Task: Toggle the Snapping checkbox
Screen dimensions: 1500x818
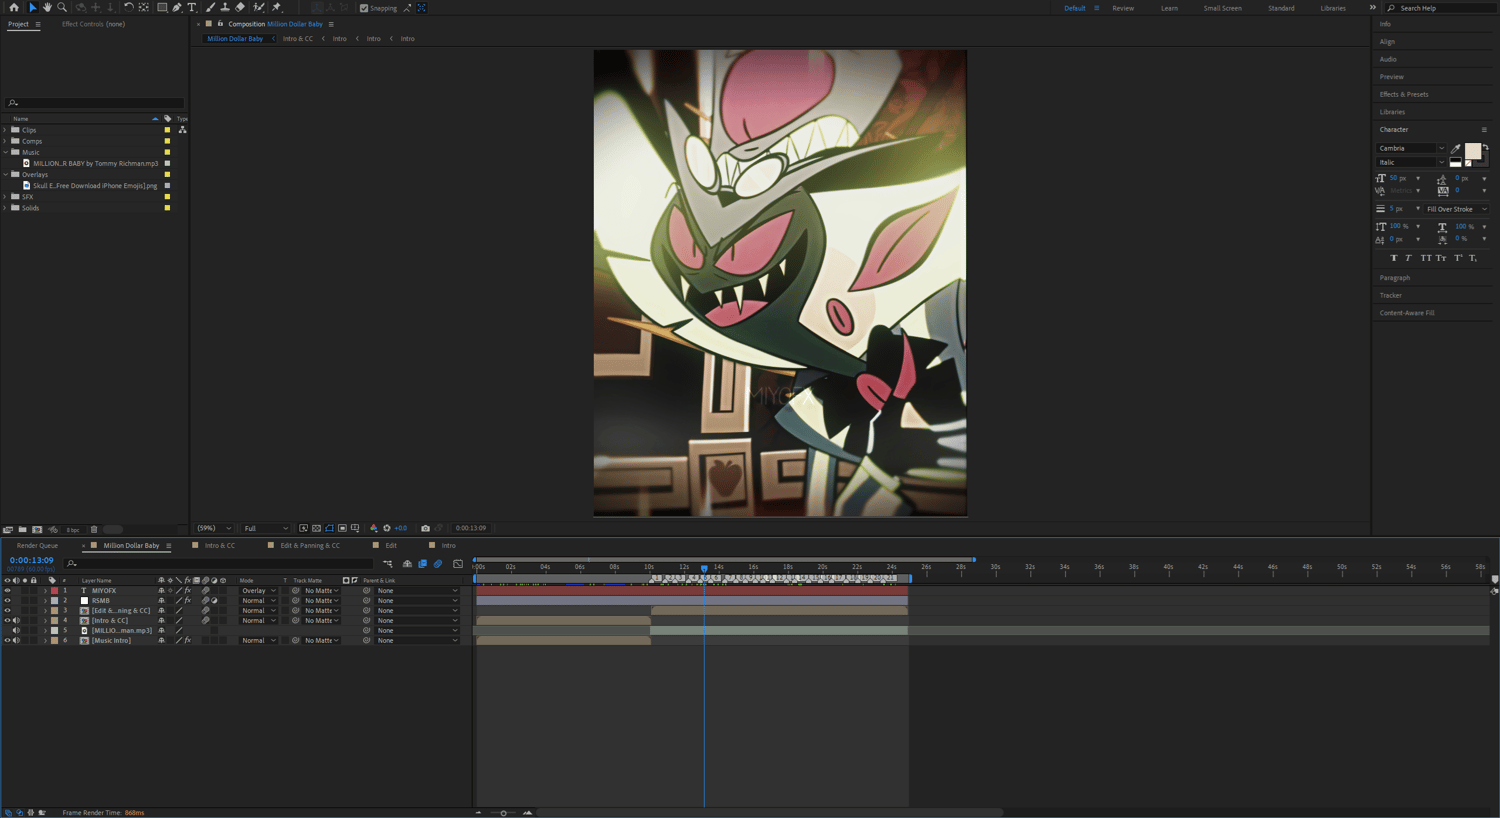Action: (x=364, y=8)
